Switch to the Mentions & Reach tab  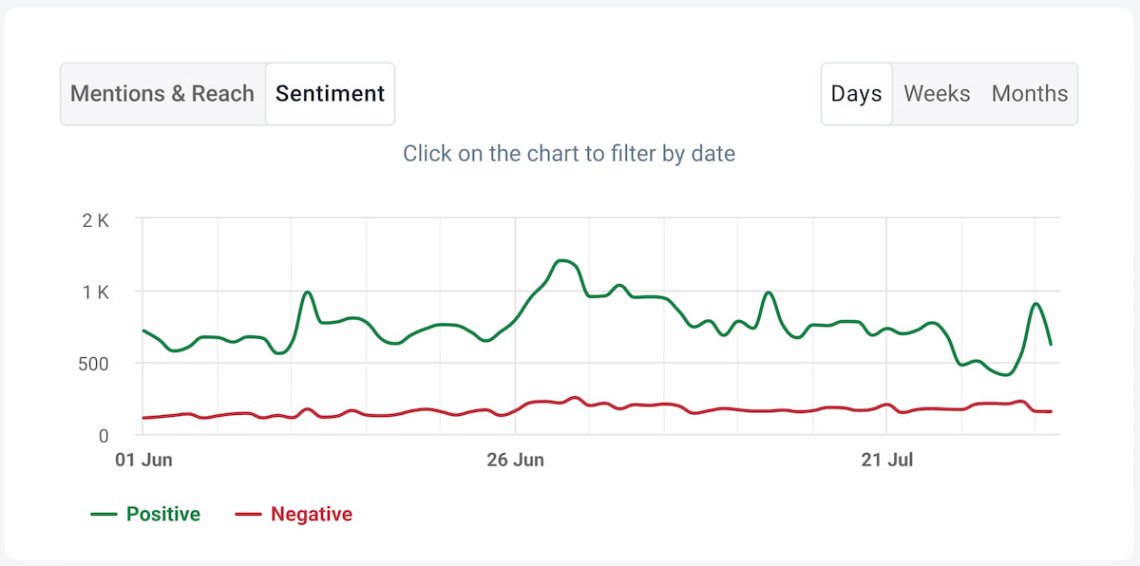point(162,94)
